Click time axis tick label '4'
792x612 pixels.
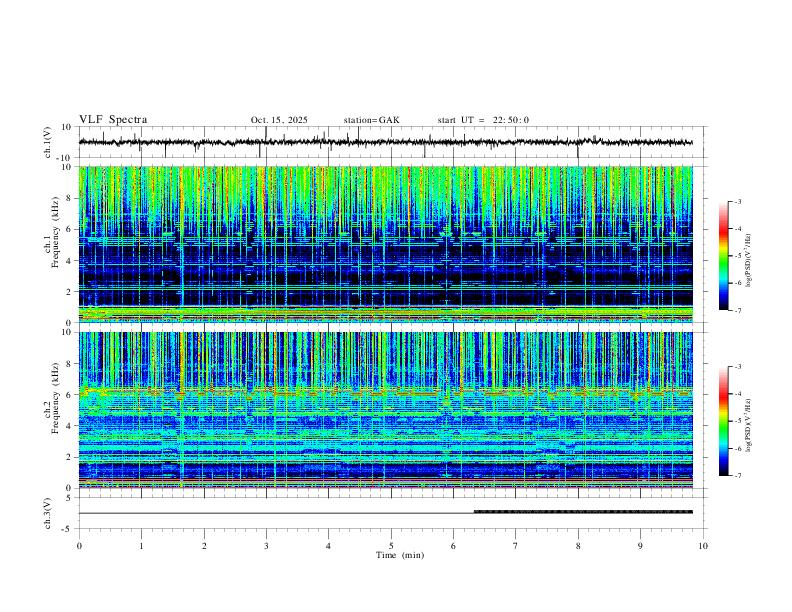tap(329, 546)
